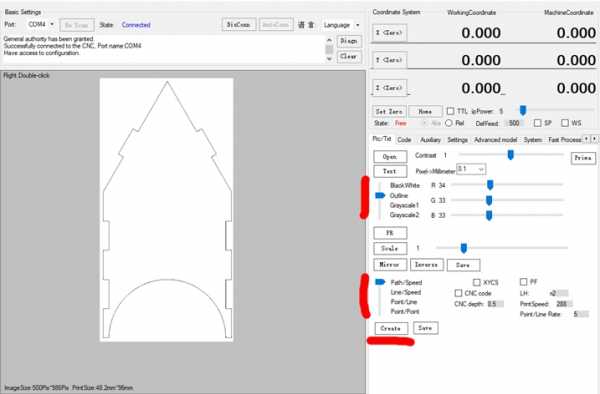Viewport: 600px width, 394px height.
Task: Click the CNC depth input field
Action: click(x=496, y=304)
